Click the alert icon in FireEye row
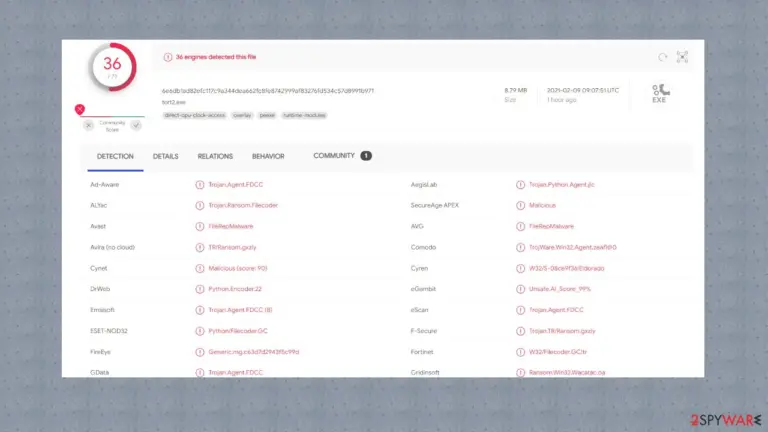 (x=199, y=352)
